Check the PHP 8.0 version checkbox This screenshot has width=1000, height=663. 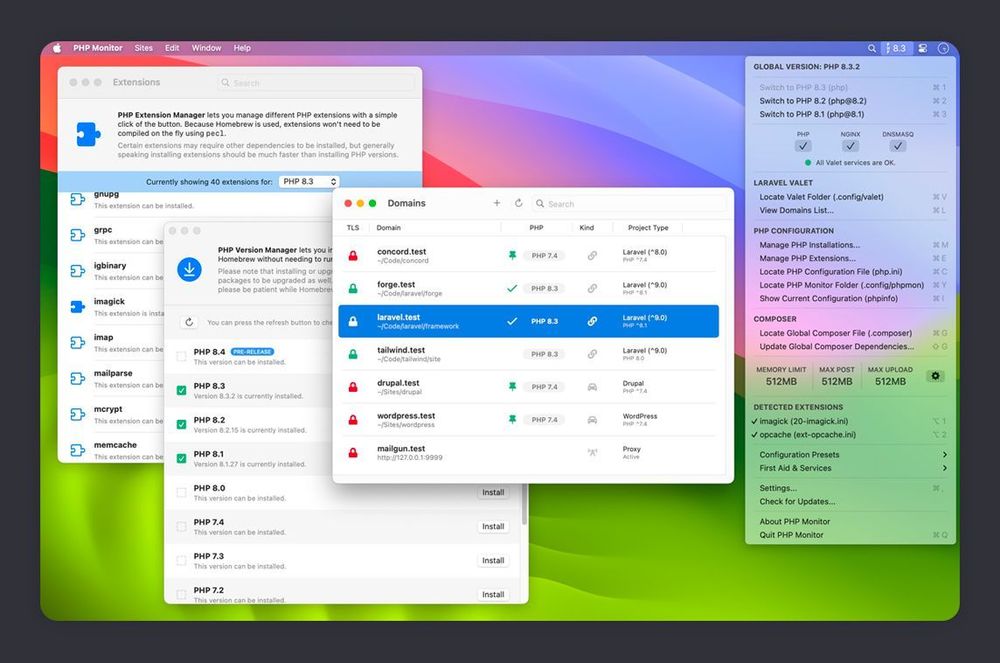182,493
